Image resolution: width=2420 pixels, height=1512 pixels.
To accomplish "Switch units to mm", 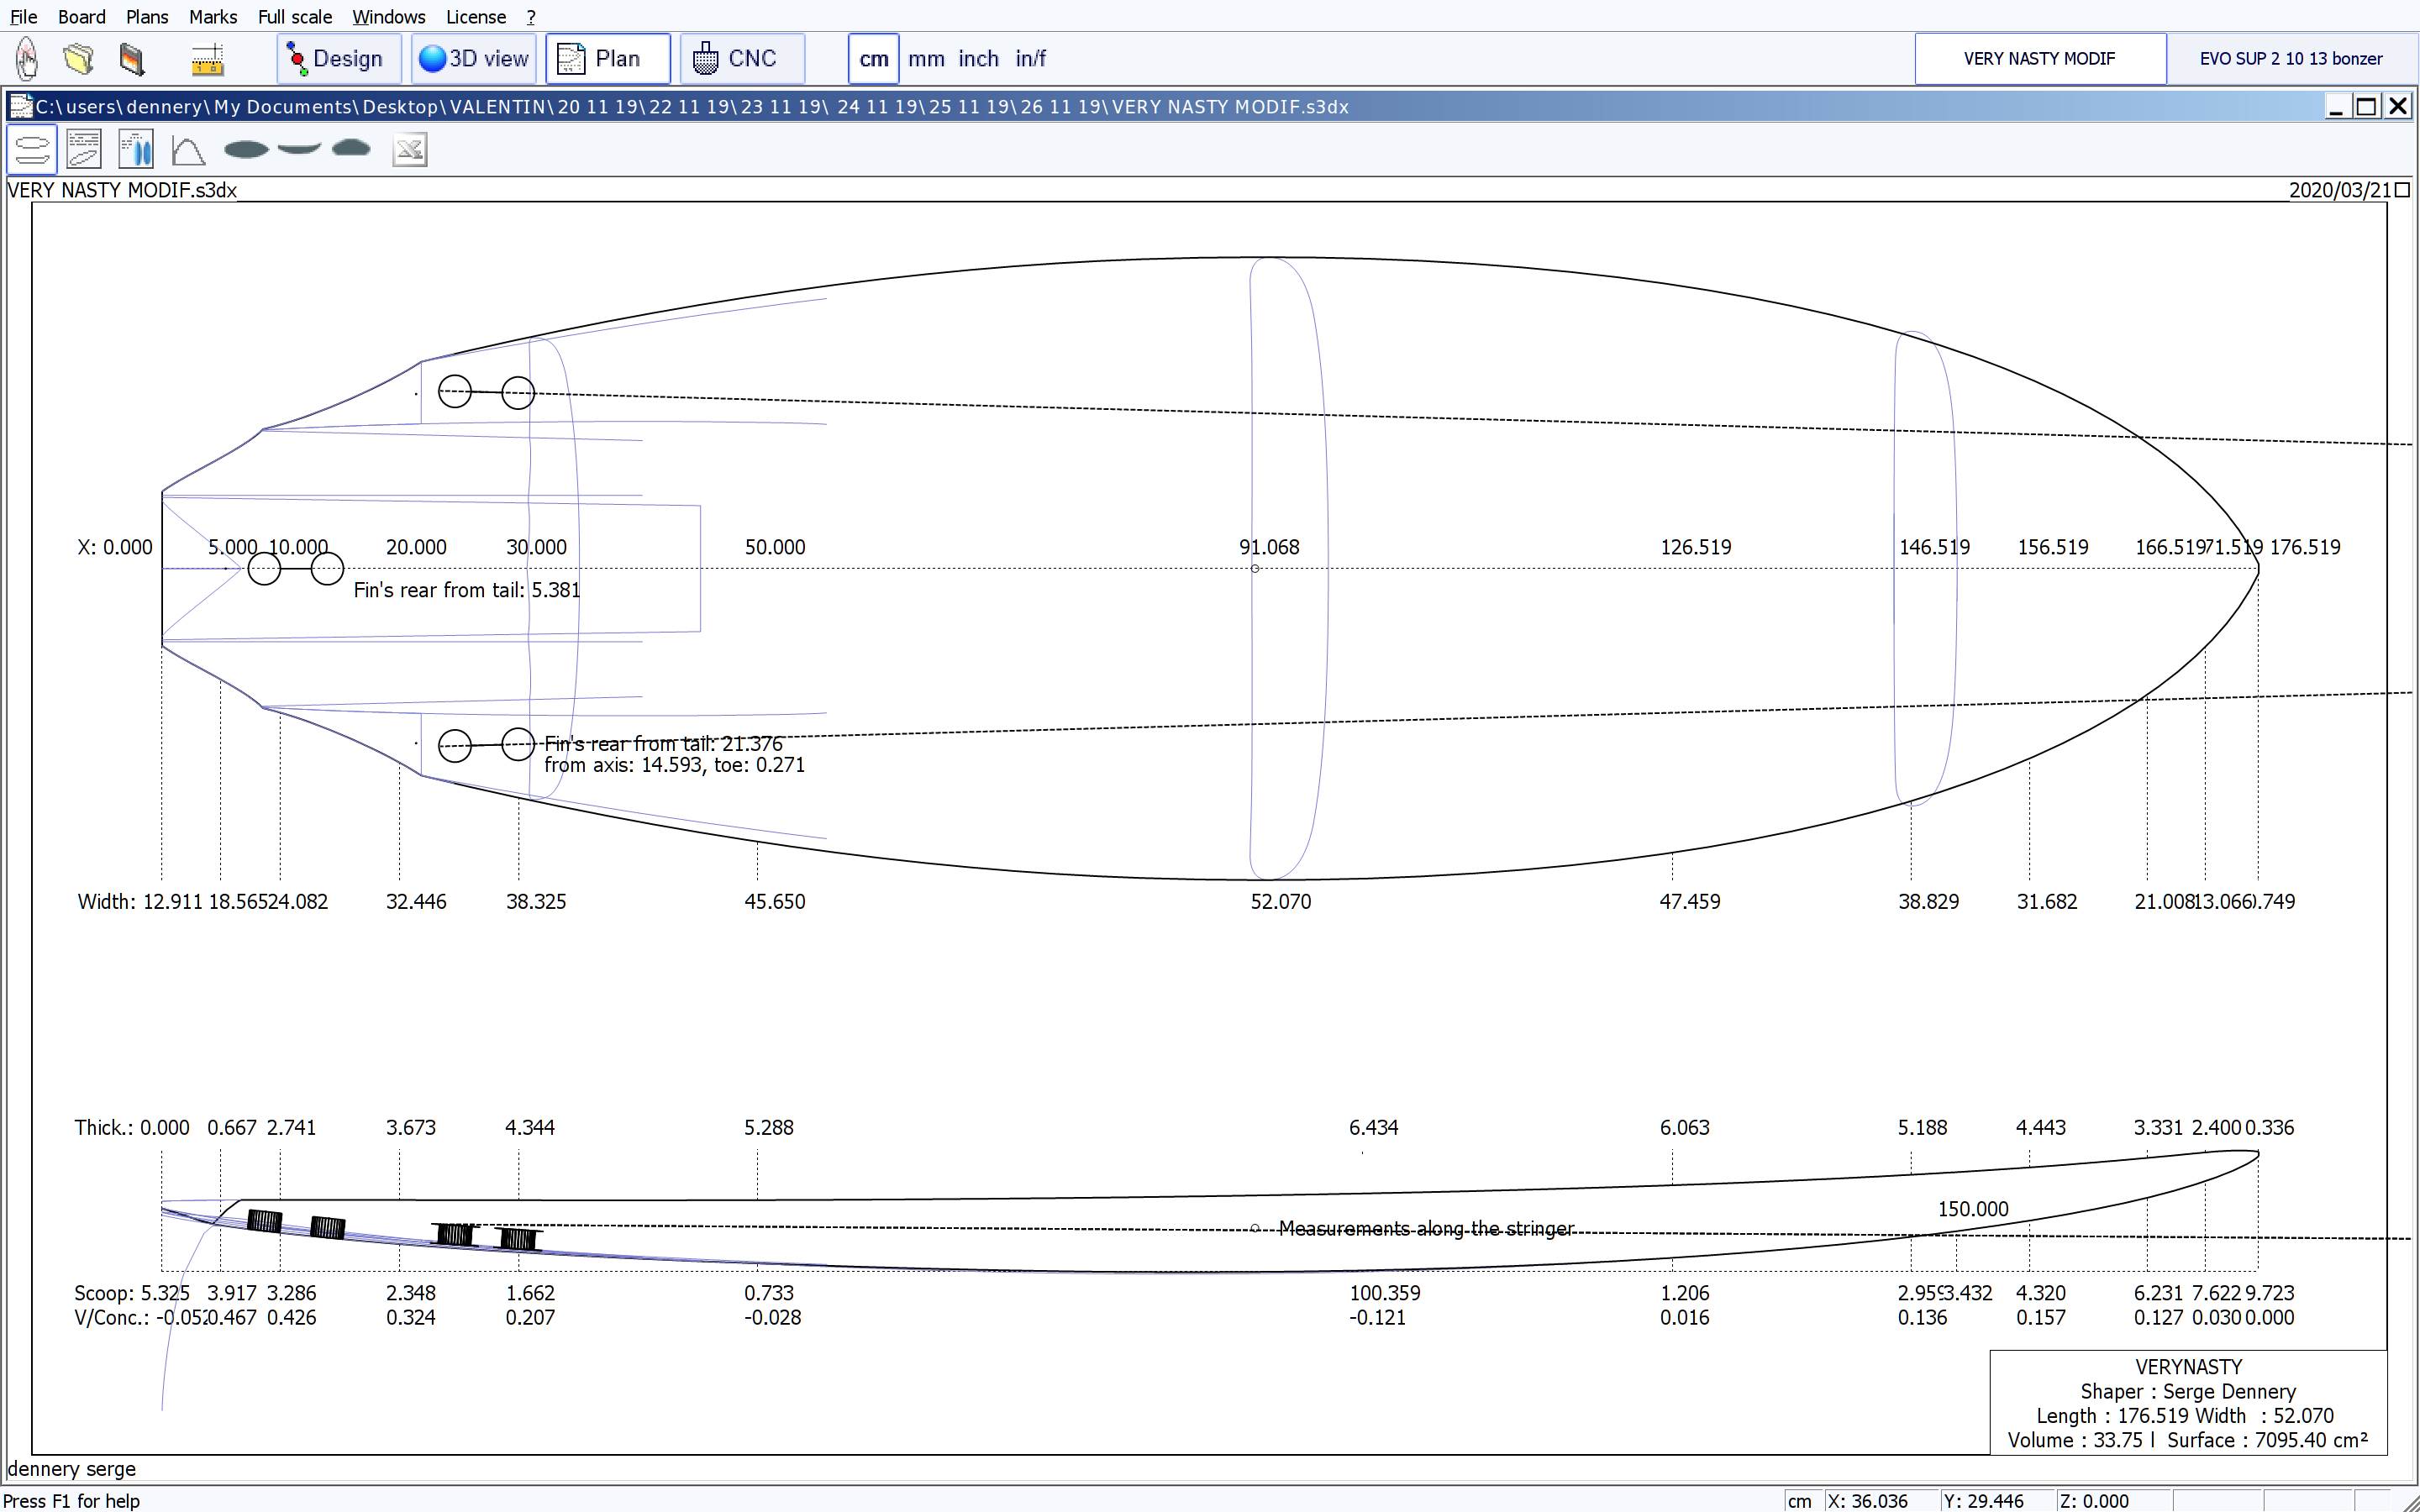I will tap(926, 58).
